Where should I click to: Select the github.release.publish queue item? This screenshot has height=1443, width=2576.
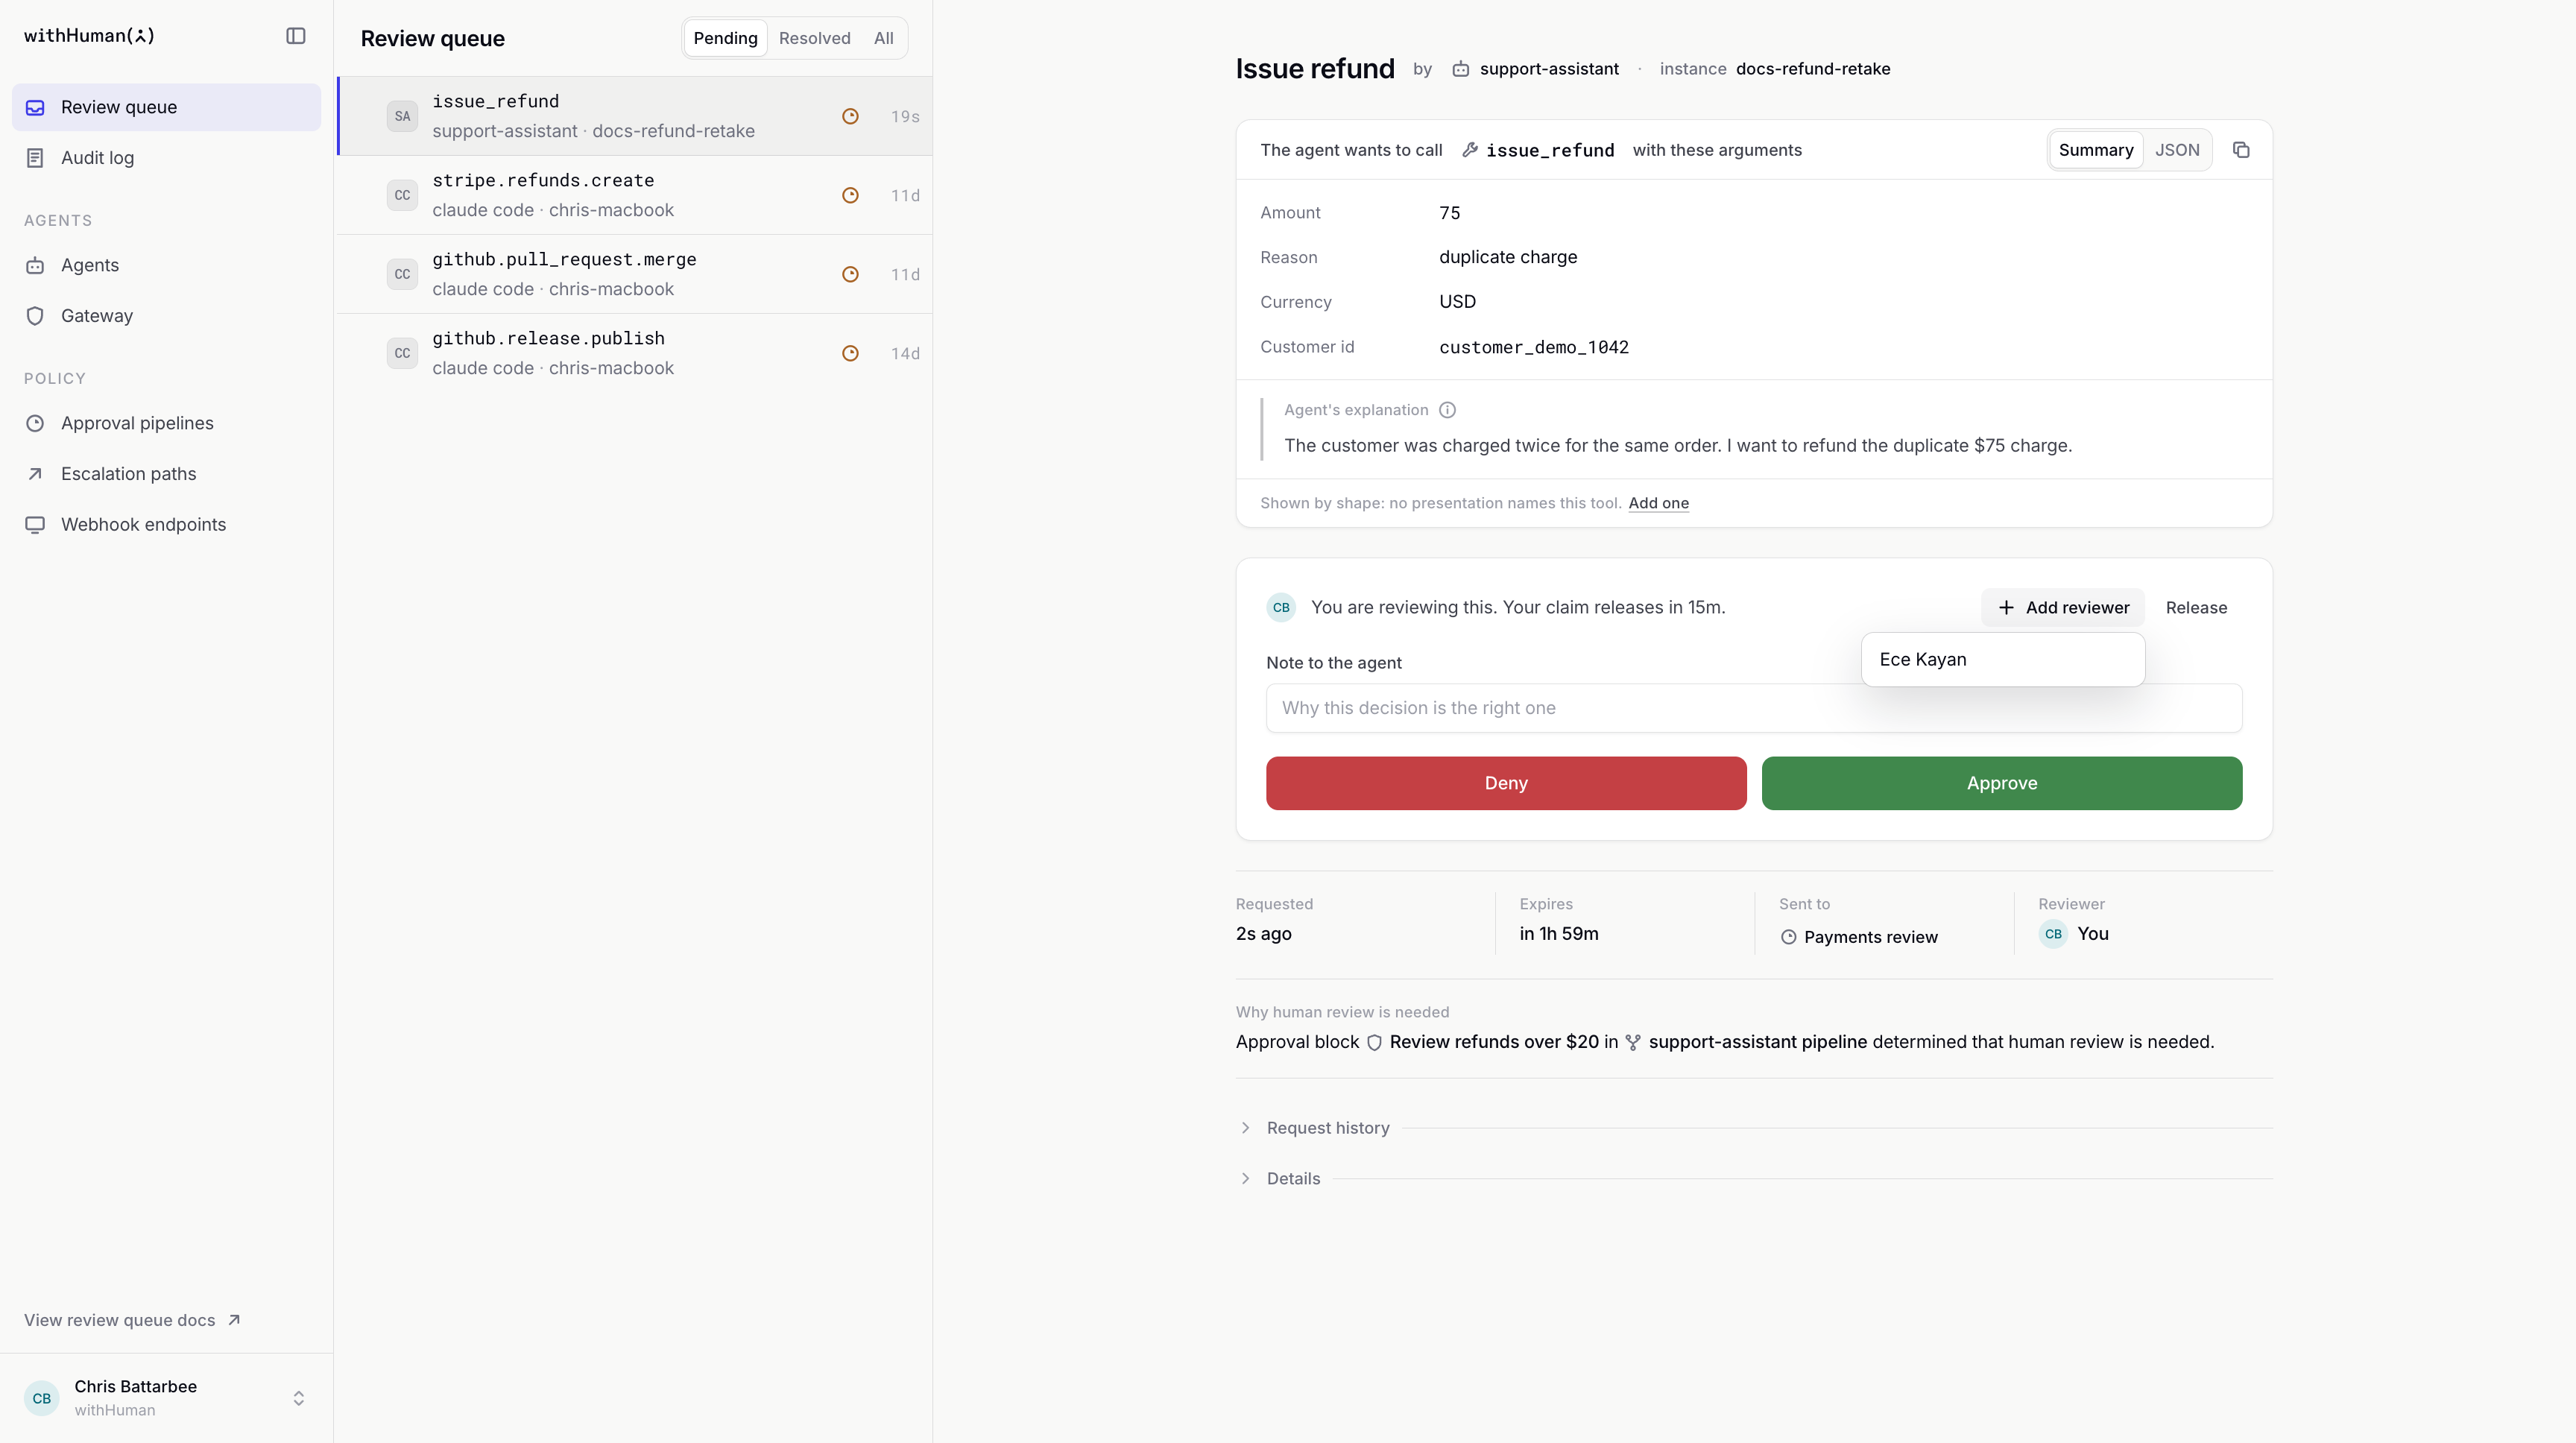coord(634,353)
